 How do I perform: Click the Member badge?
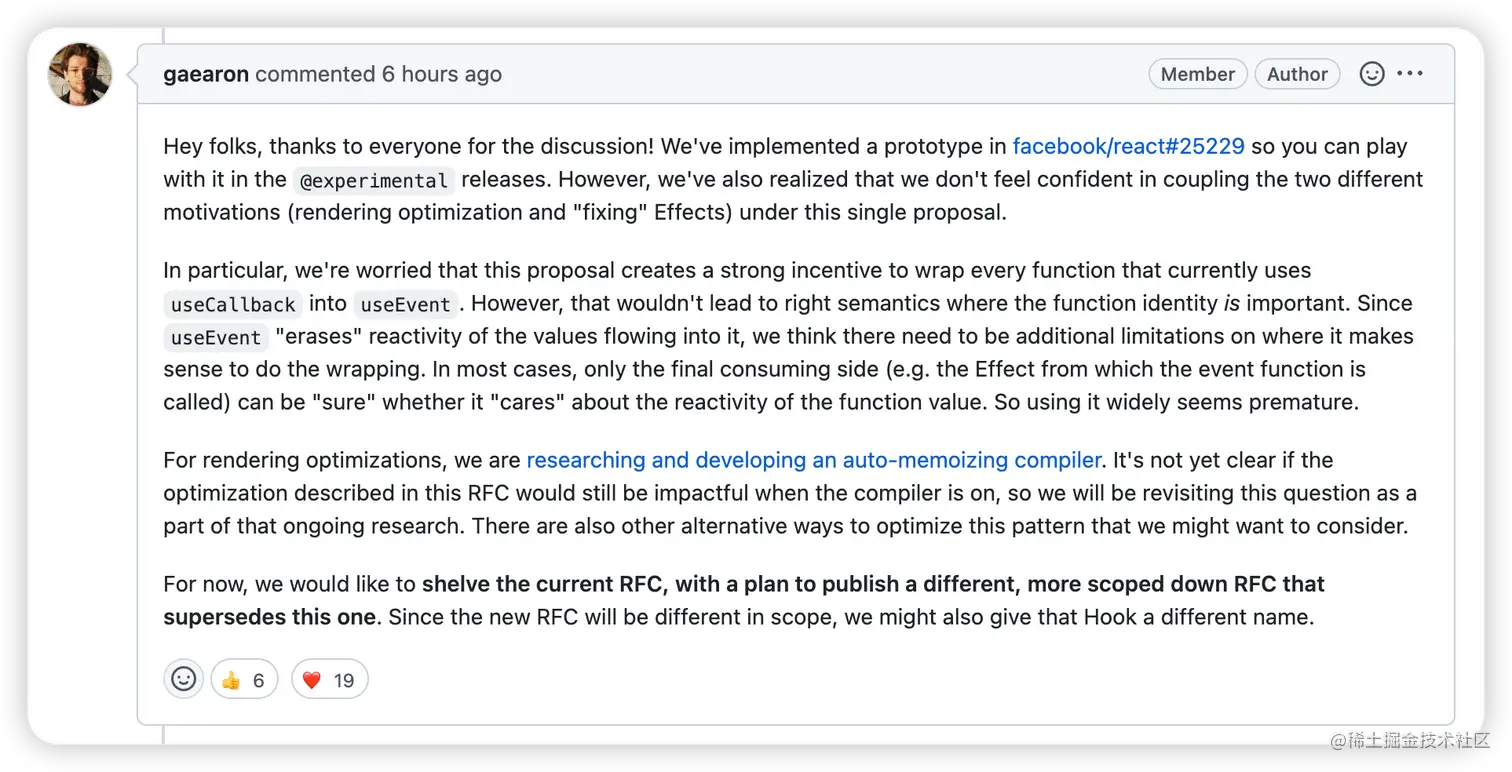[1198, 73]
